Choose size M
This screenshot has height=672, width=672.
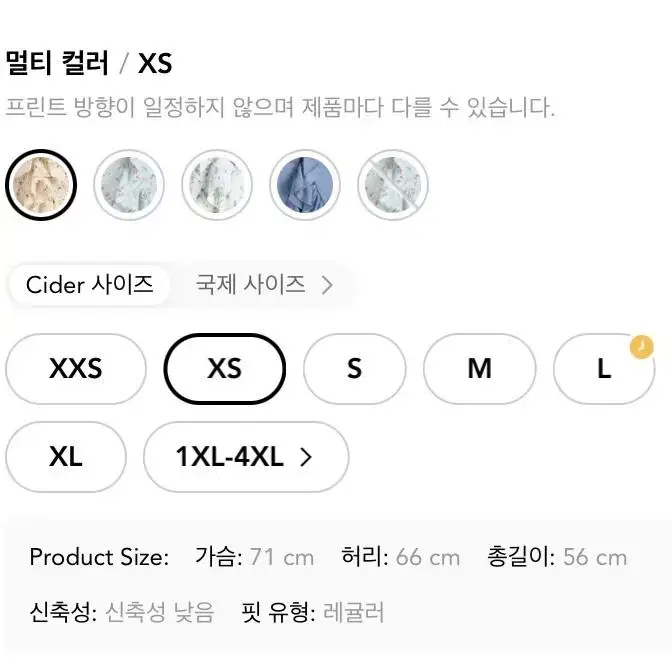tap(480, 369)
